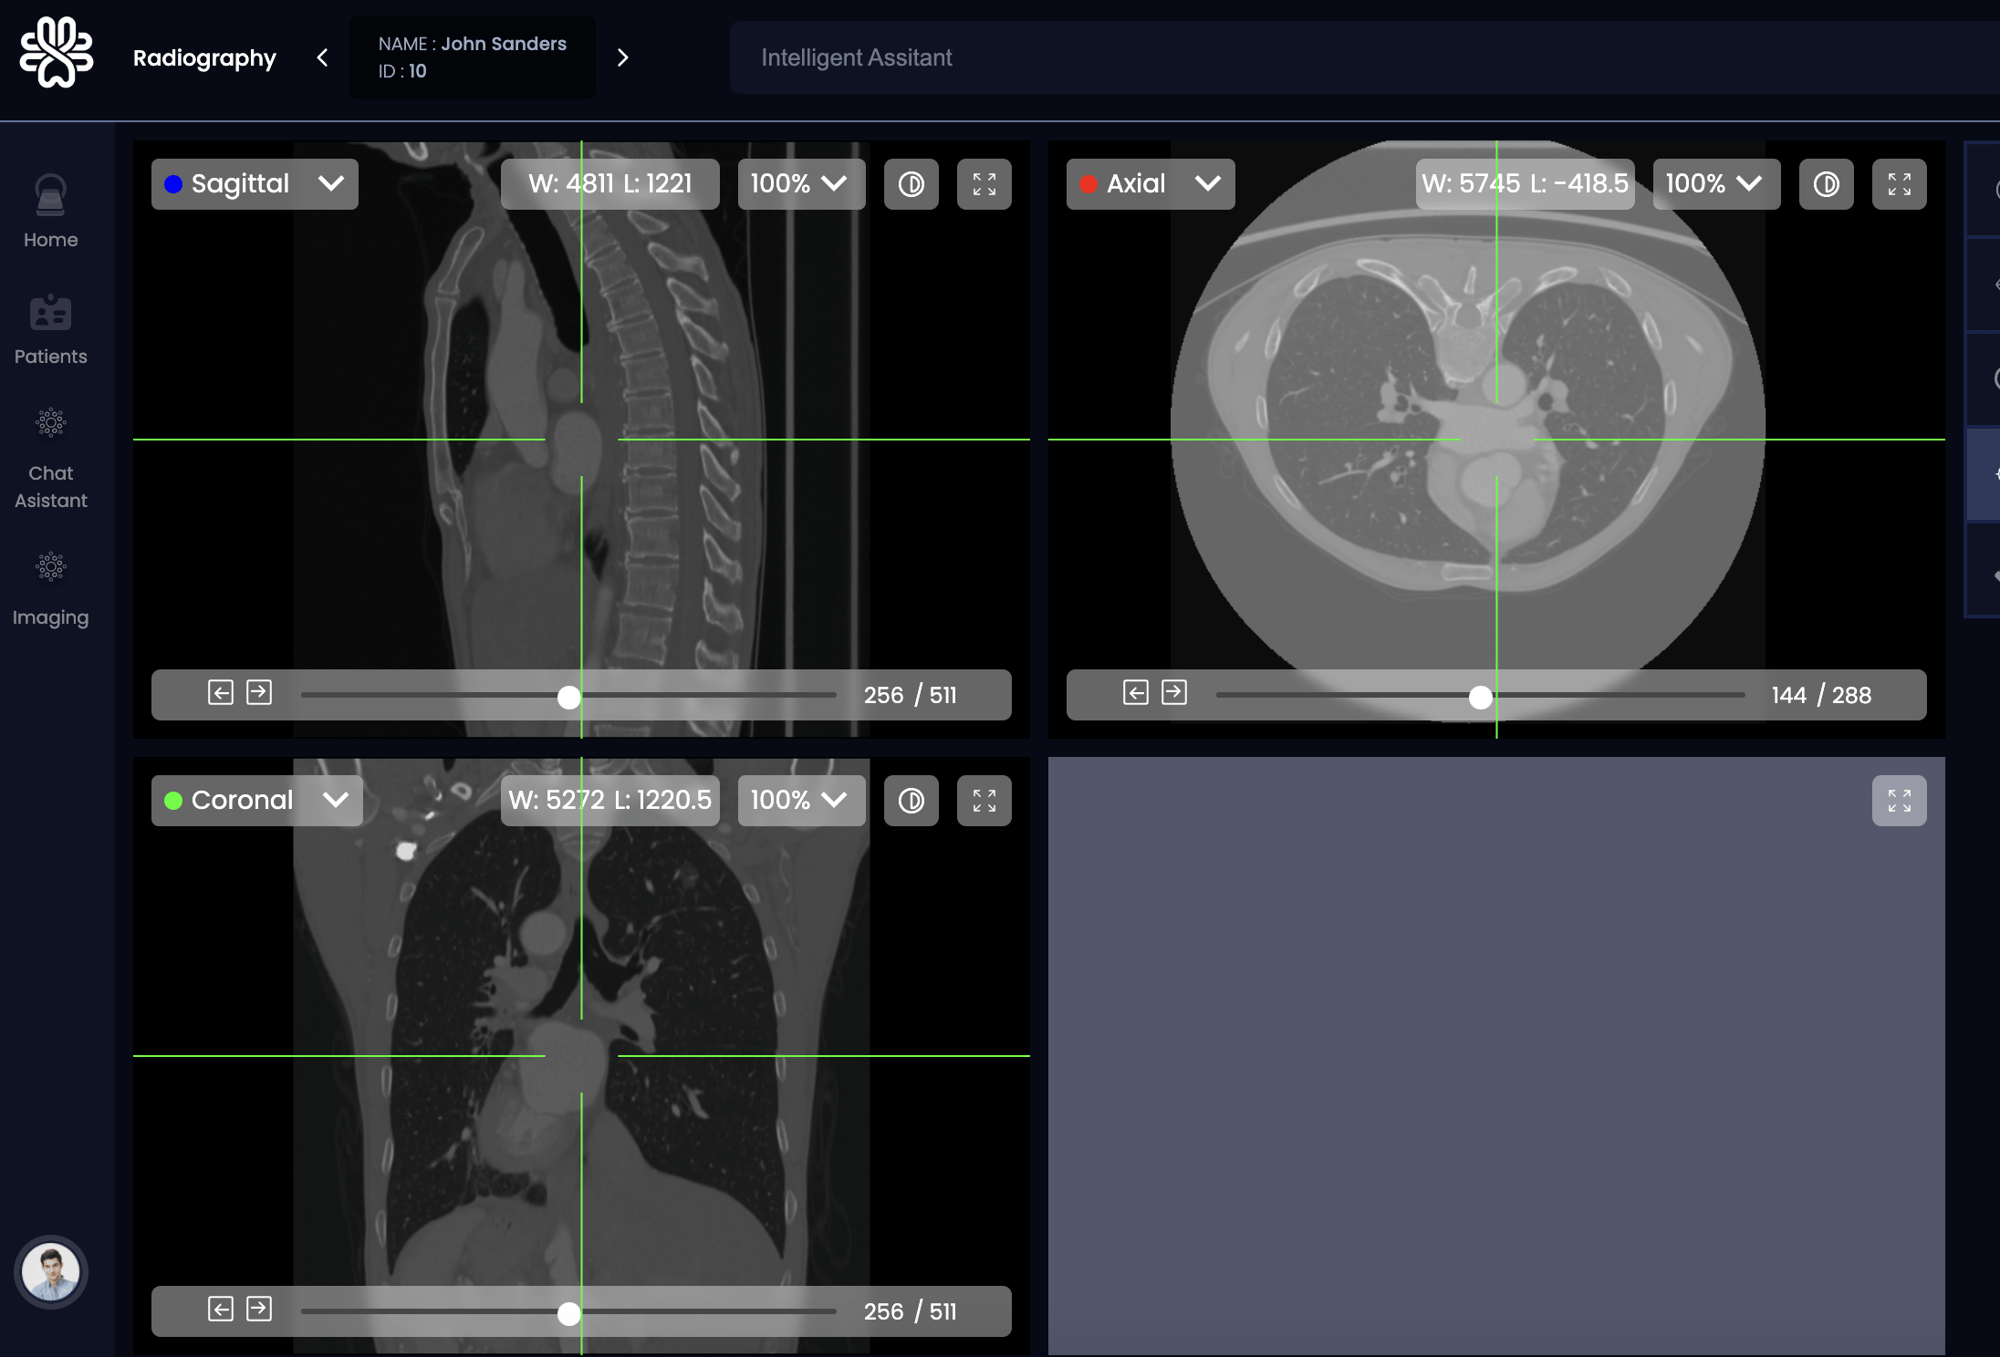The image size is (2000, 1357).
Task: Click Axial slice counter 144 / 288
Action: click(x=1821, y=695)
